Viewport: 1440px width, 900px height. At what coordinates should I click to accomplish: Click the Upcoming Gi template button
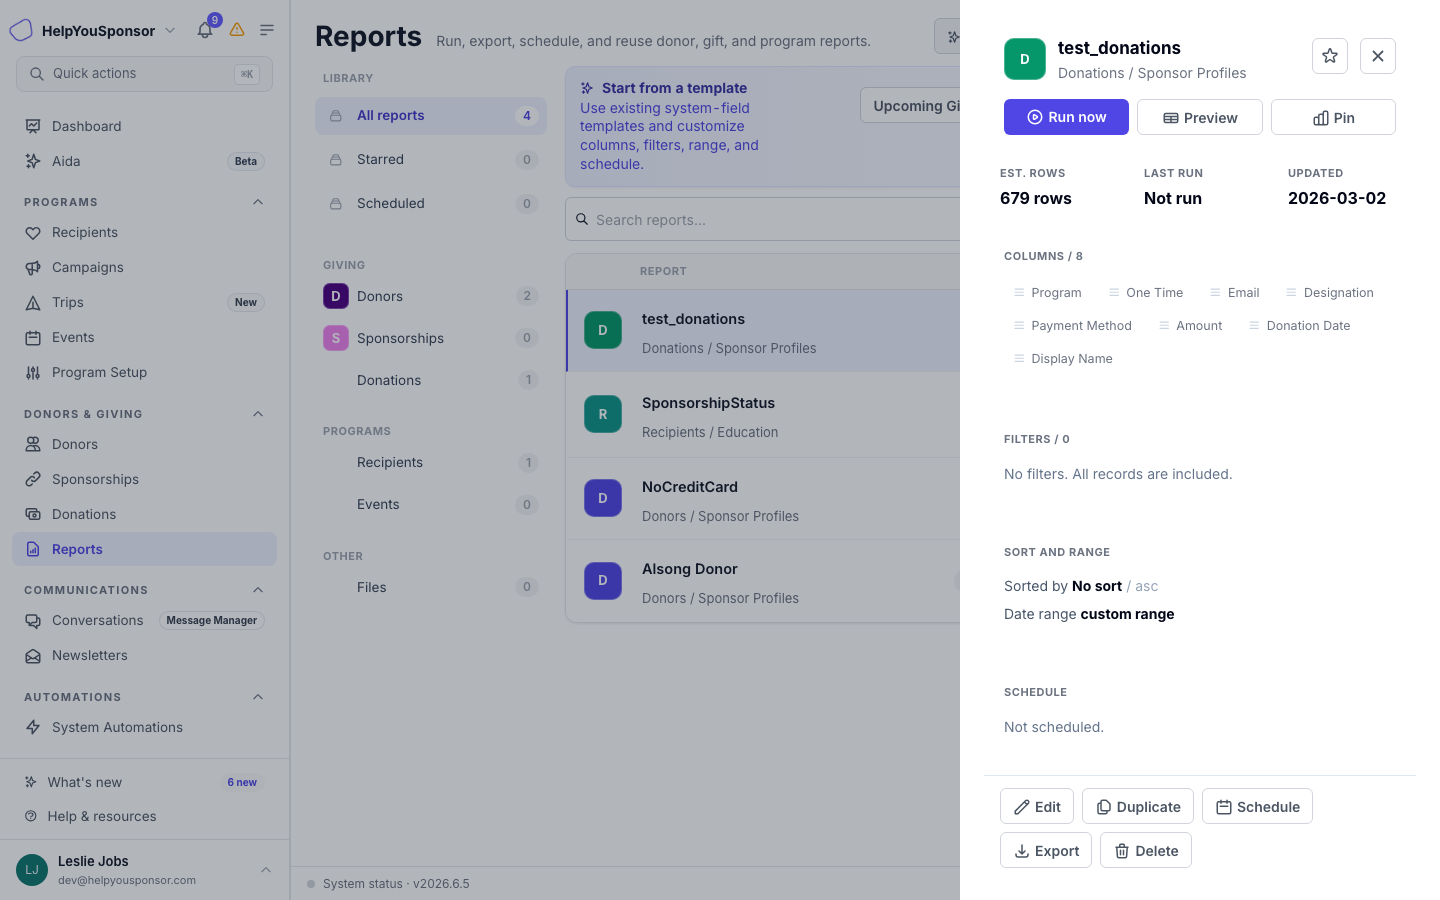point(911,106)
